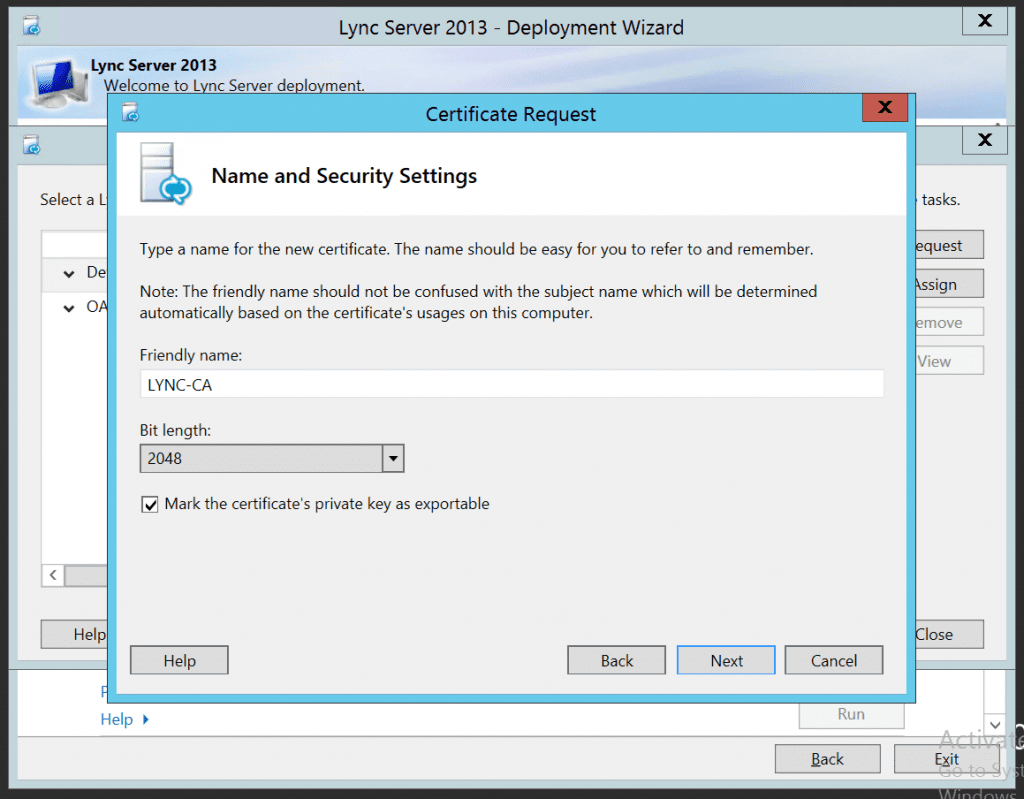Close the Certificate Request dialog with red X
Screen dimensions: 1024x799
click(x=884, y=108)
